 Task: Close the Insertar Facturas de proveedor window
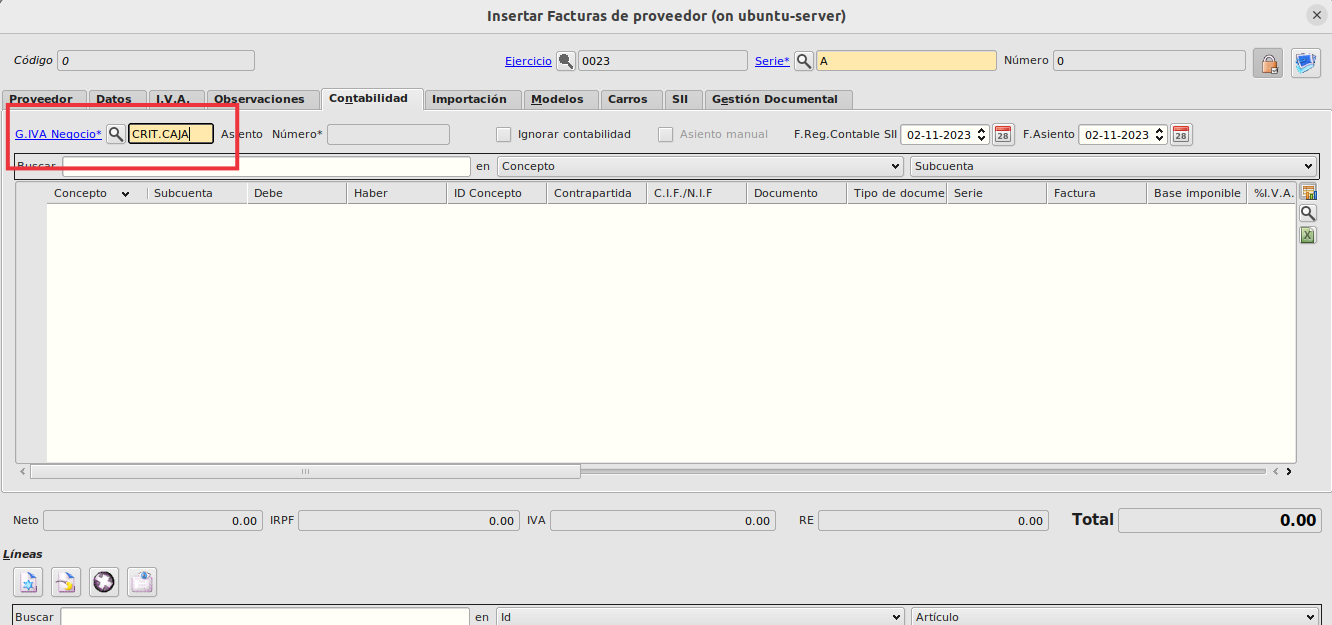(x=1316, y=15)
